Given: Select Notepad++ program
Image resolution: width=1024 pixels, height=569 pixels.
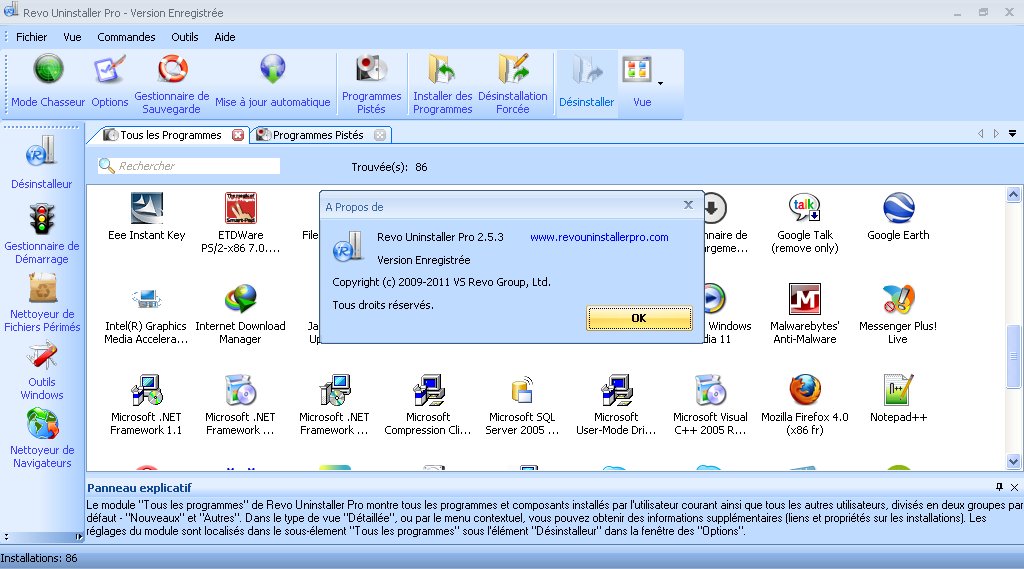Looking at the screenshot, I should (898, 398).
